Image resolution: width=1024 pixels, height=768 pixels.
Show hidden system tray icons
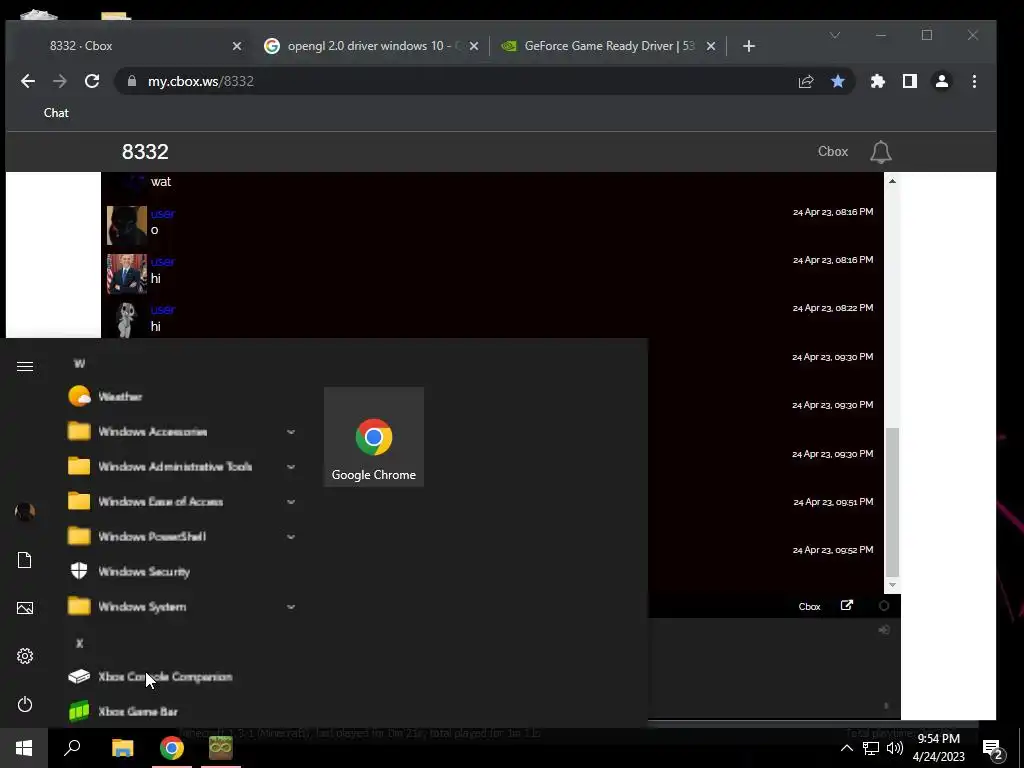(x=846, y=748)
